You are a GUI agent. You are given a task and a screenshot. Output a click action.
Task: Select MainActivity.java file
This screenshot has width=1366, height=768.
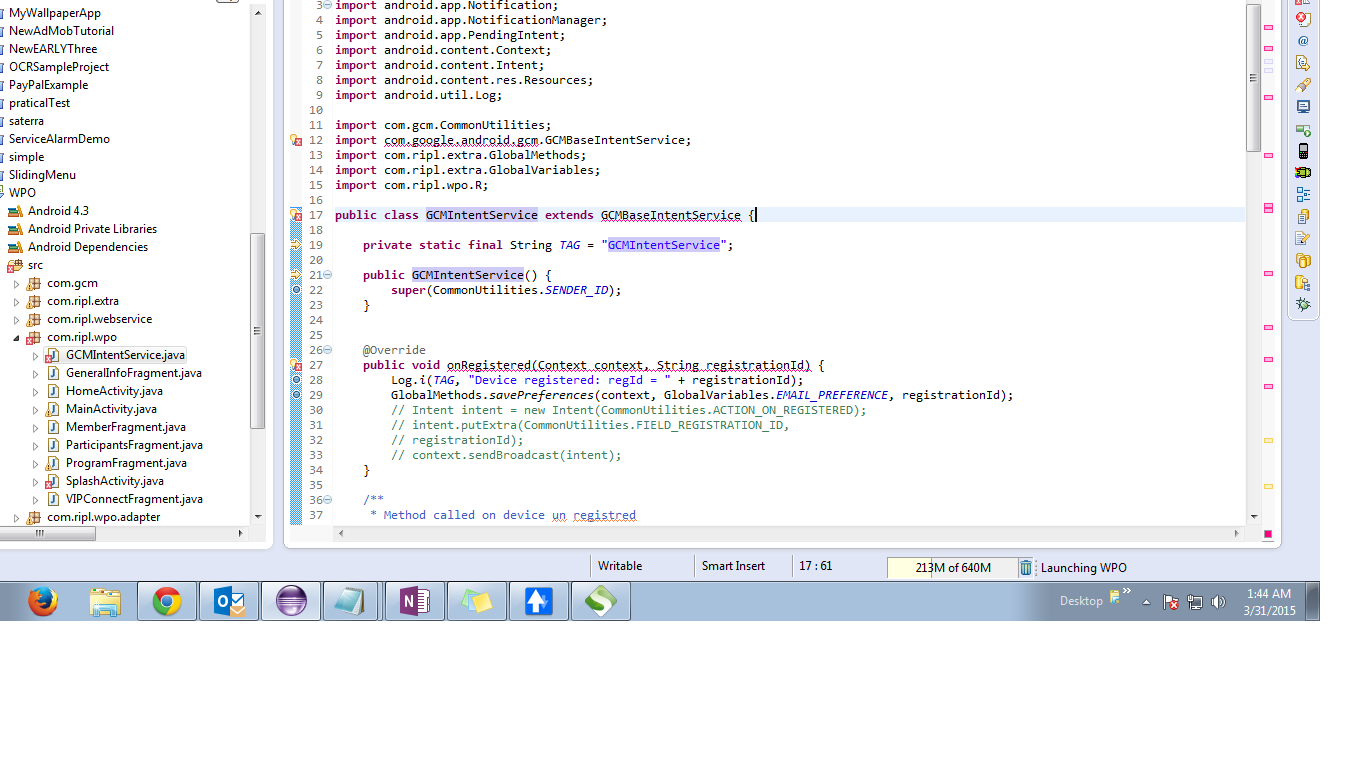pos(111,409)
